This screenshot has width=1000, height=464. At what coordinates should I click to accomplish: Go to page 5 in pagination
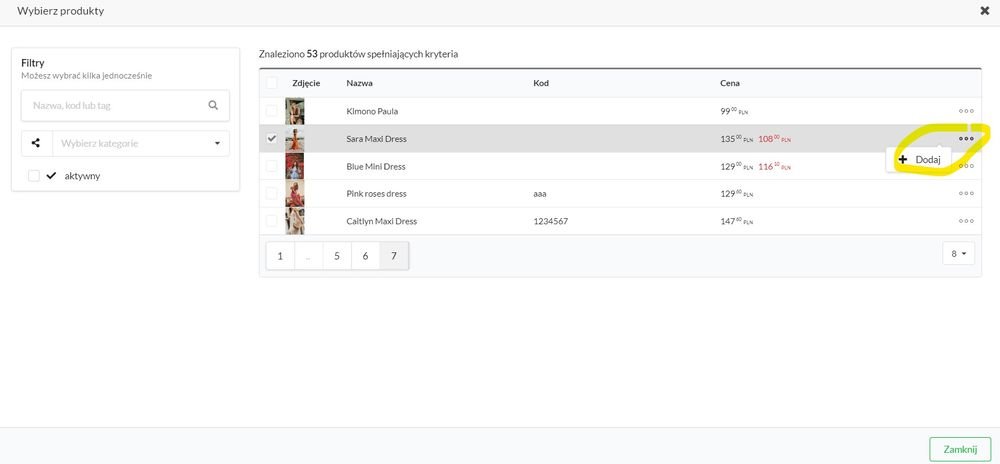point(337,256)
